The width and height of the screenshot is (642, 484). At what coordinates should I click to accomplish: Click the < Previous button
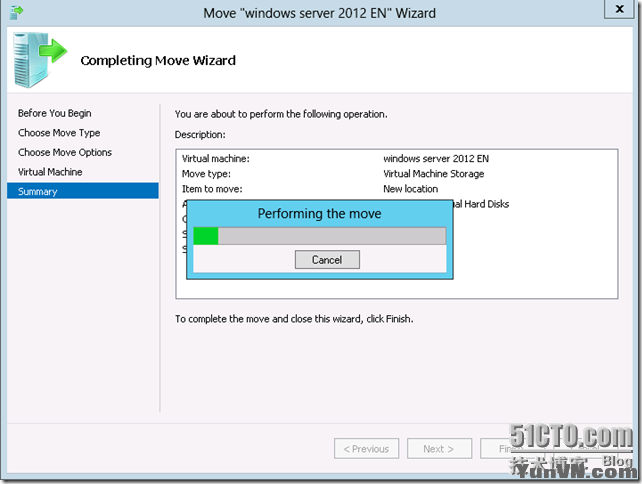tap(366, 449)
